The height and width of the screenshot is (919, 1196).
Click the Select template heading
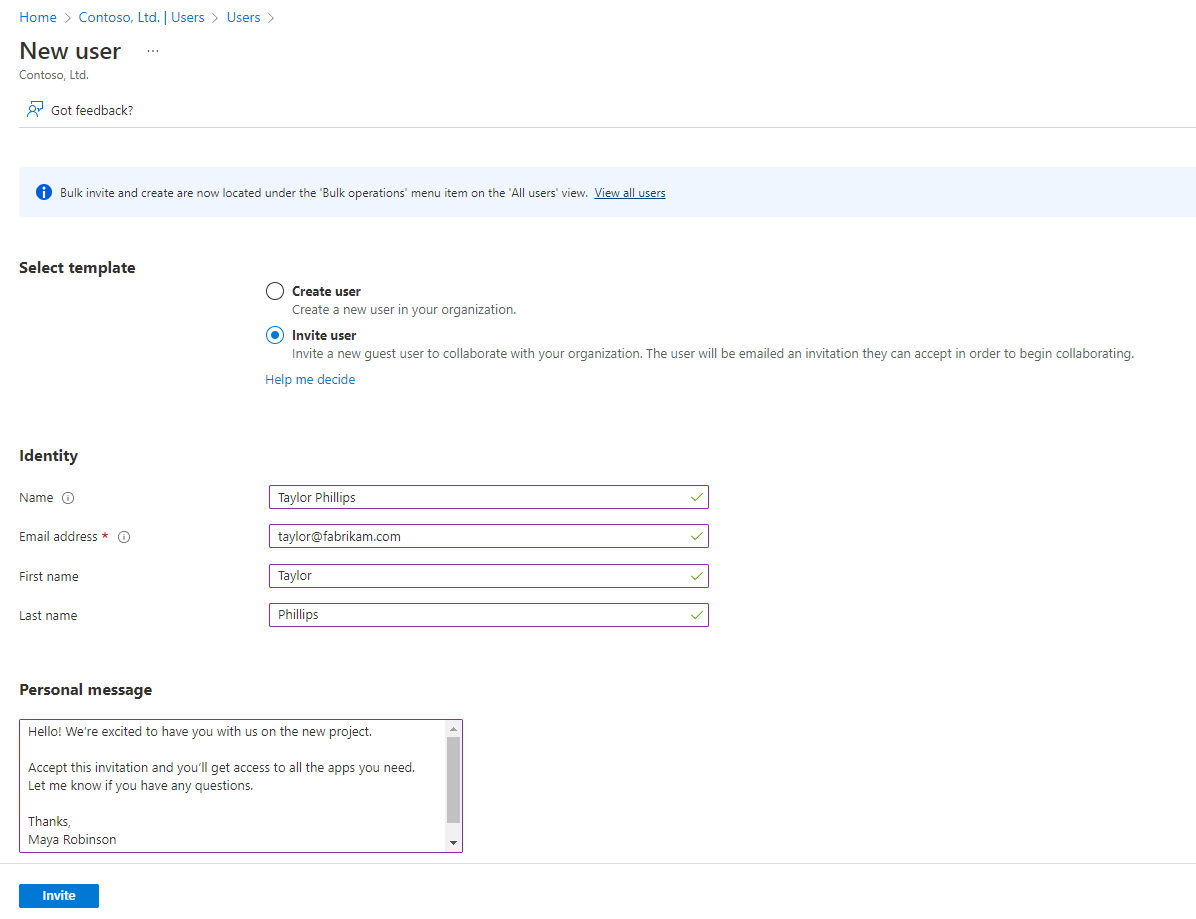pos(77,268)
